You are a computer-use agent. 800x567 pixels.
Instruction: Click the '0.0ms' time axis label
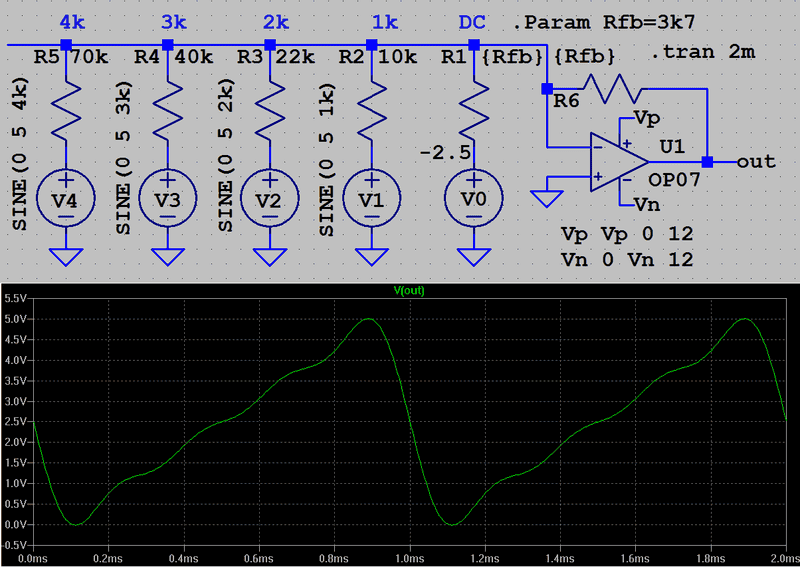coord(33,559)
